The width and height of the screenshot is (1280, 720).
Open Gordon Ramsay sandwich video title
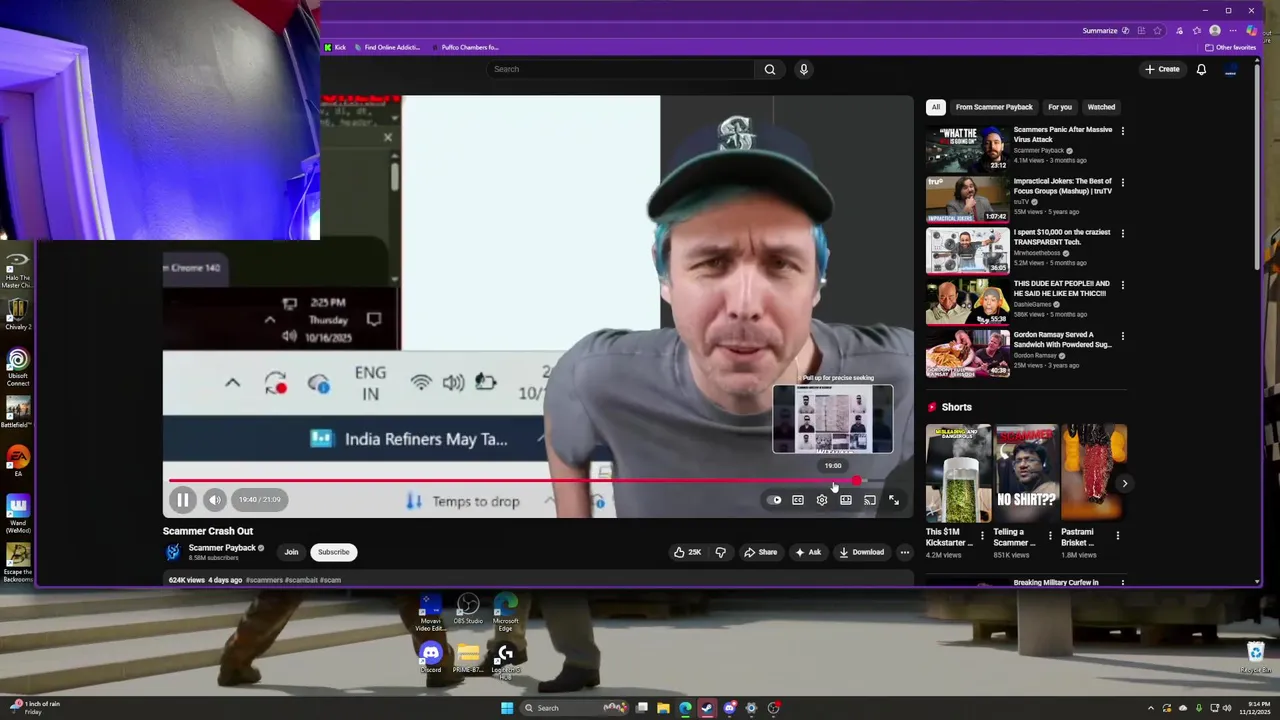1063,339
